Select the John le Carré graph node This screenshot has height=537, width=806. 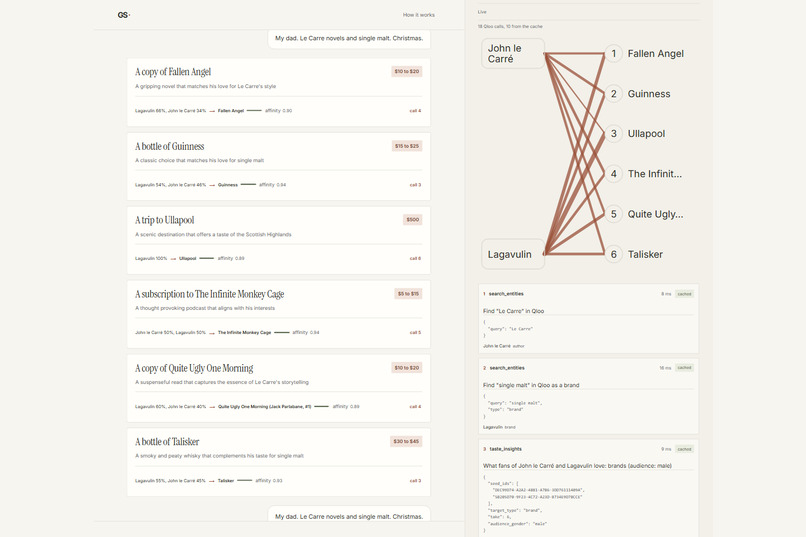click(x=512, y=53)
